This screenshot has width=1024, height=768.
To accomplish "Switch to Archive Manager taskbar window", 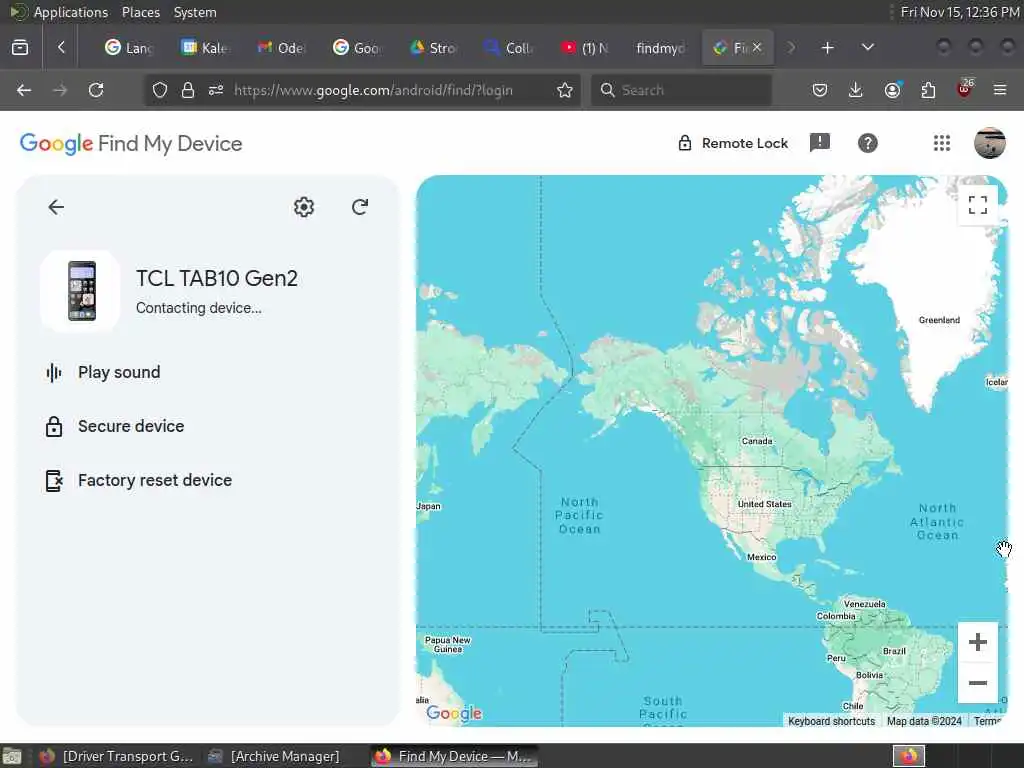I will (274, 756).
